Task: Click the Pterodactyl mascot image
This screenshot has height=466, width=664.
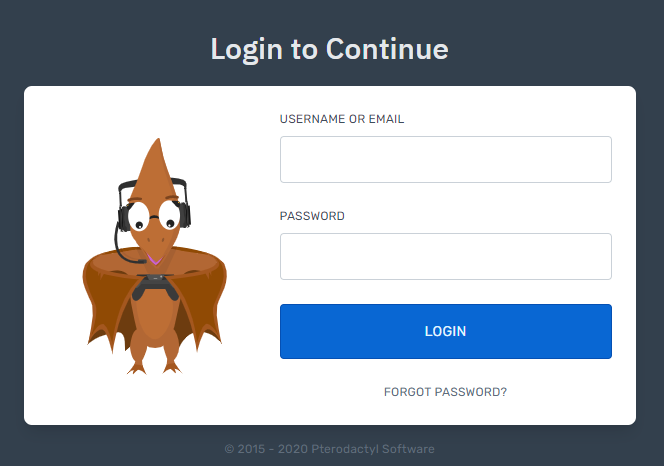Action: pos(155,256)
